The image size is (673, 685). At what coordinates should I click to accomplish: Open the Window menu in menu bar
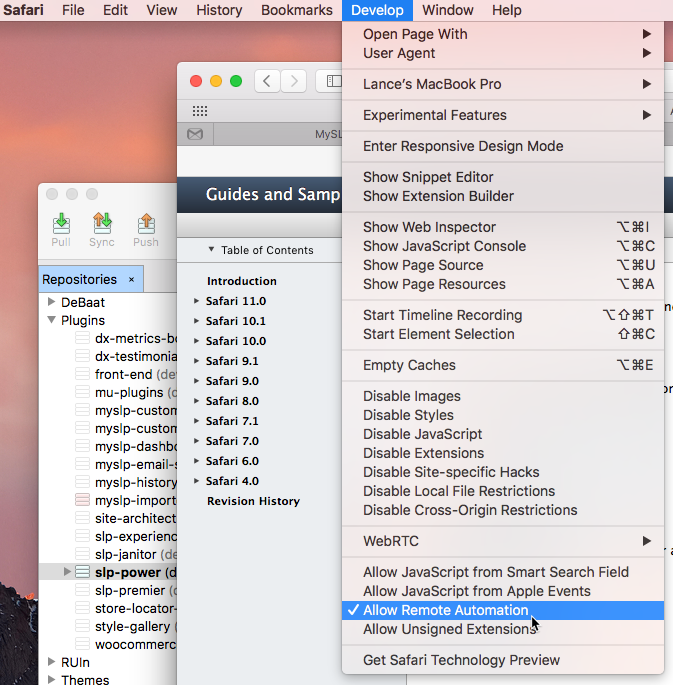tap(448, 10)
